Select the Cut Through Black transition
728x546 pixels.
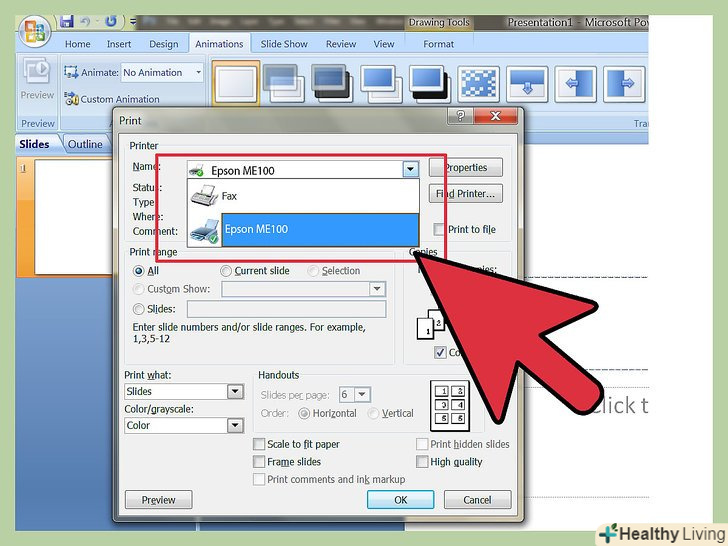click(430, 84)
